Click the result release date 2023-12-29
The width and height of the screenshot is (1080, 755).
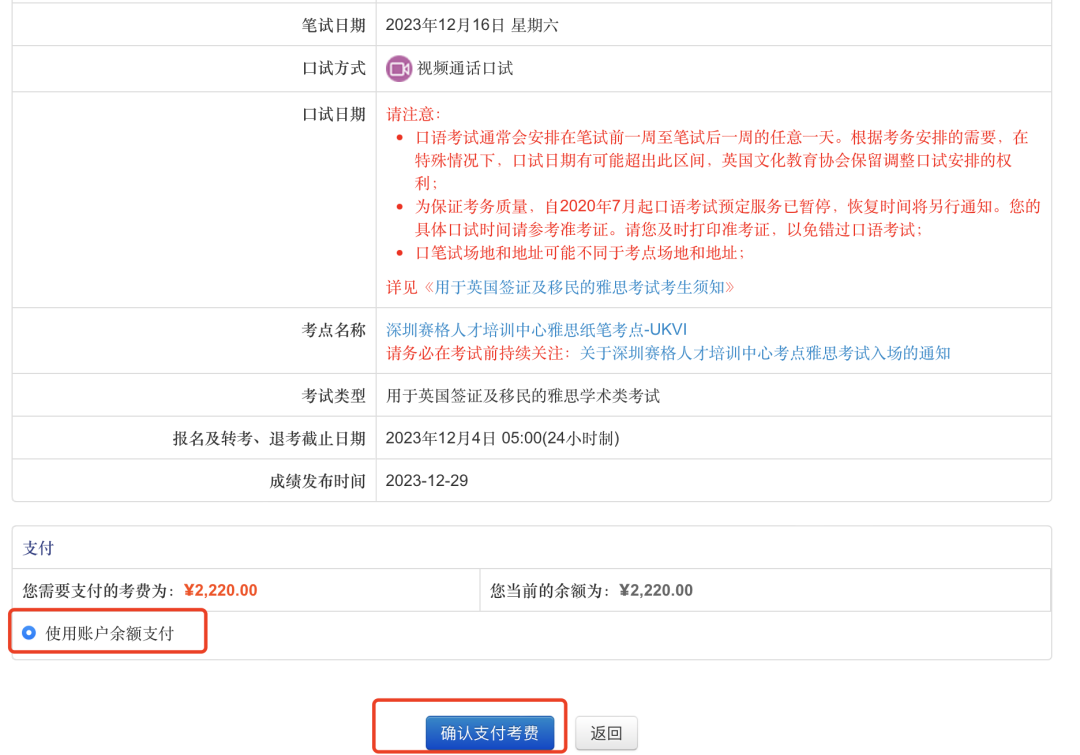[x=427, y=481]
